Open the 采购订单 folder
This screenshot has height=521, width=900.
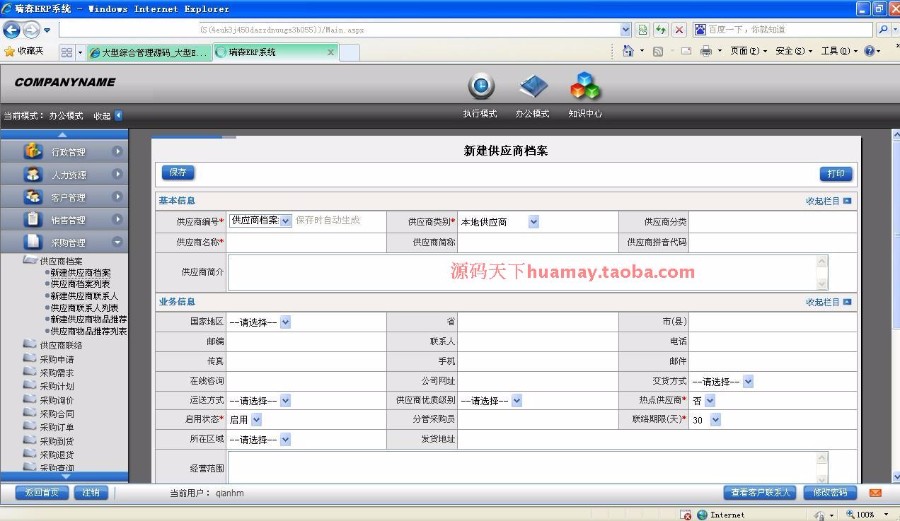[49, 427]
